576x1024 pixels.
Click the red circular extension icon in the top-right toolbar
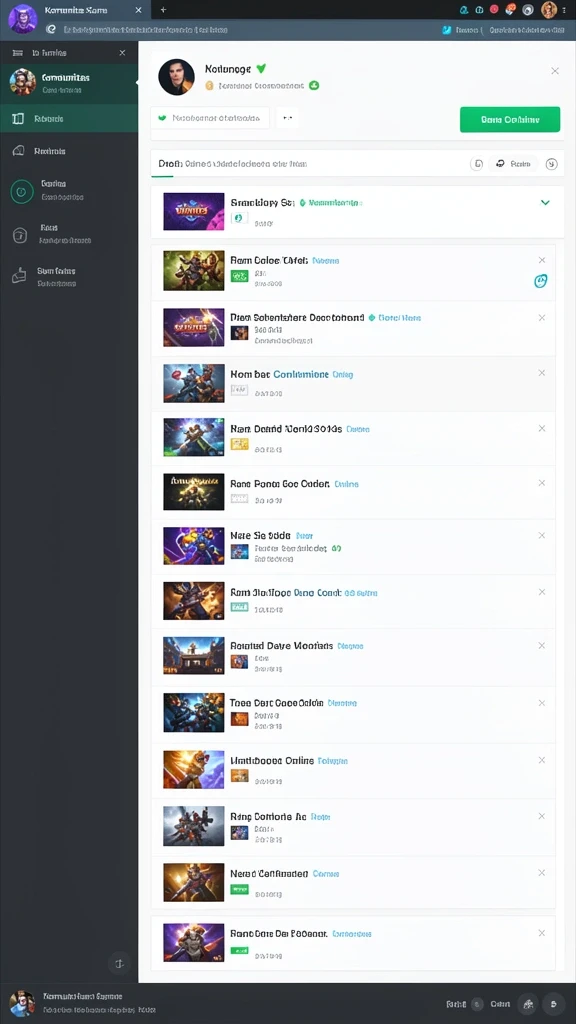click(494, 10)
